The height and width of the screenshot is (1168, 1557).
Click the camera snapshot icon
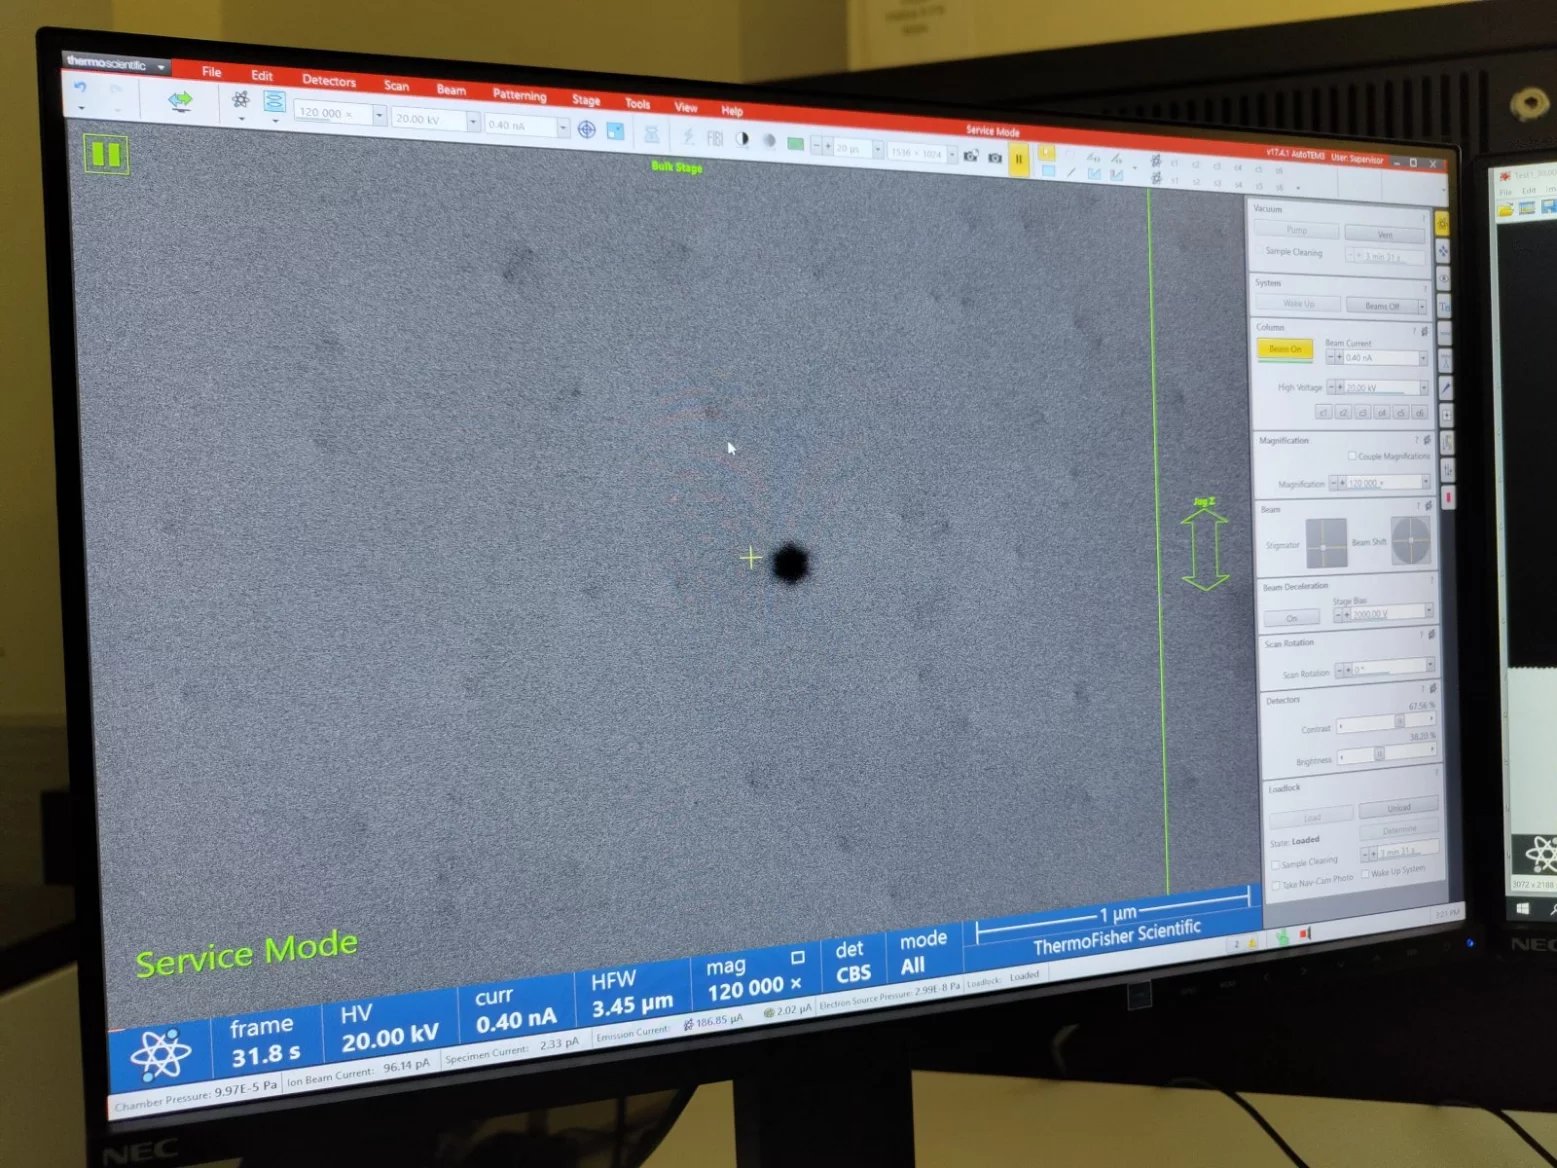(x=970, y=156)
